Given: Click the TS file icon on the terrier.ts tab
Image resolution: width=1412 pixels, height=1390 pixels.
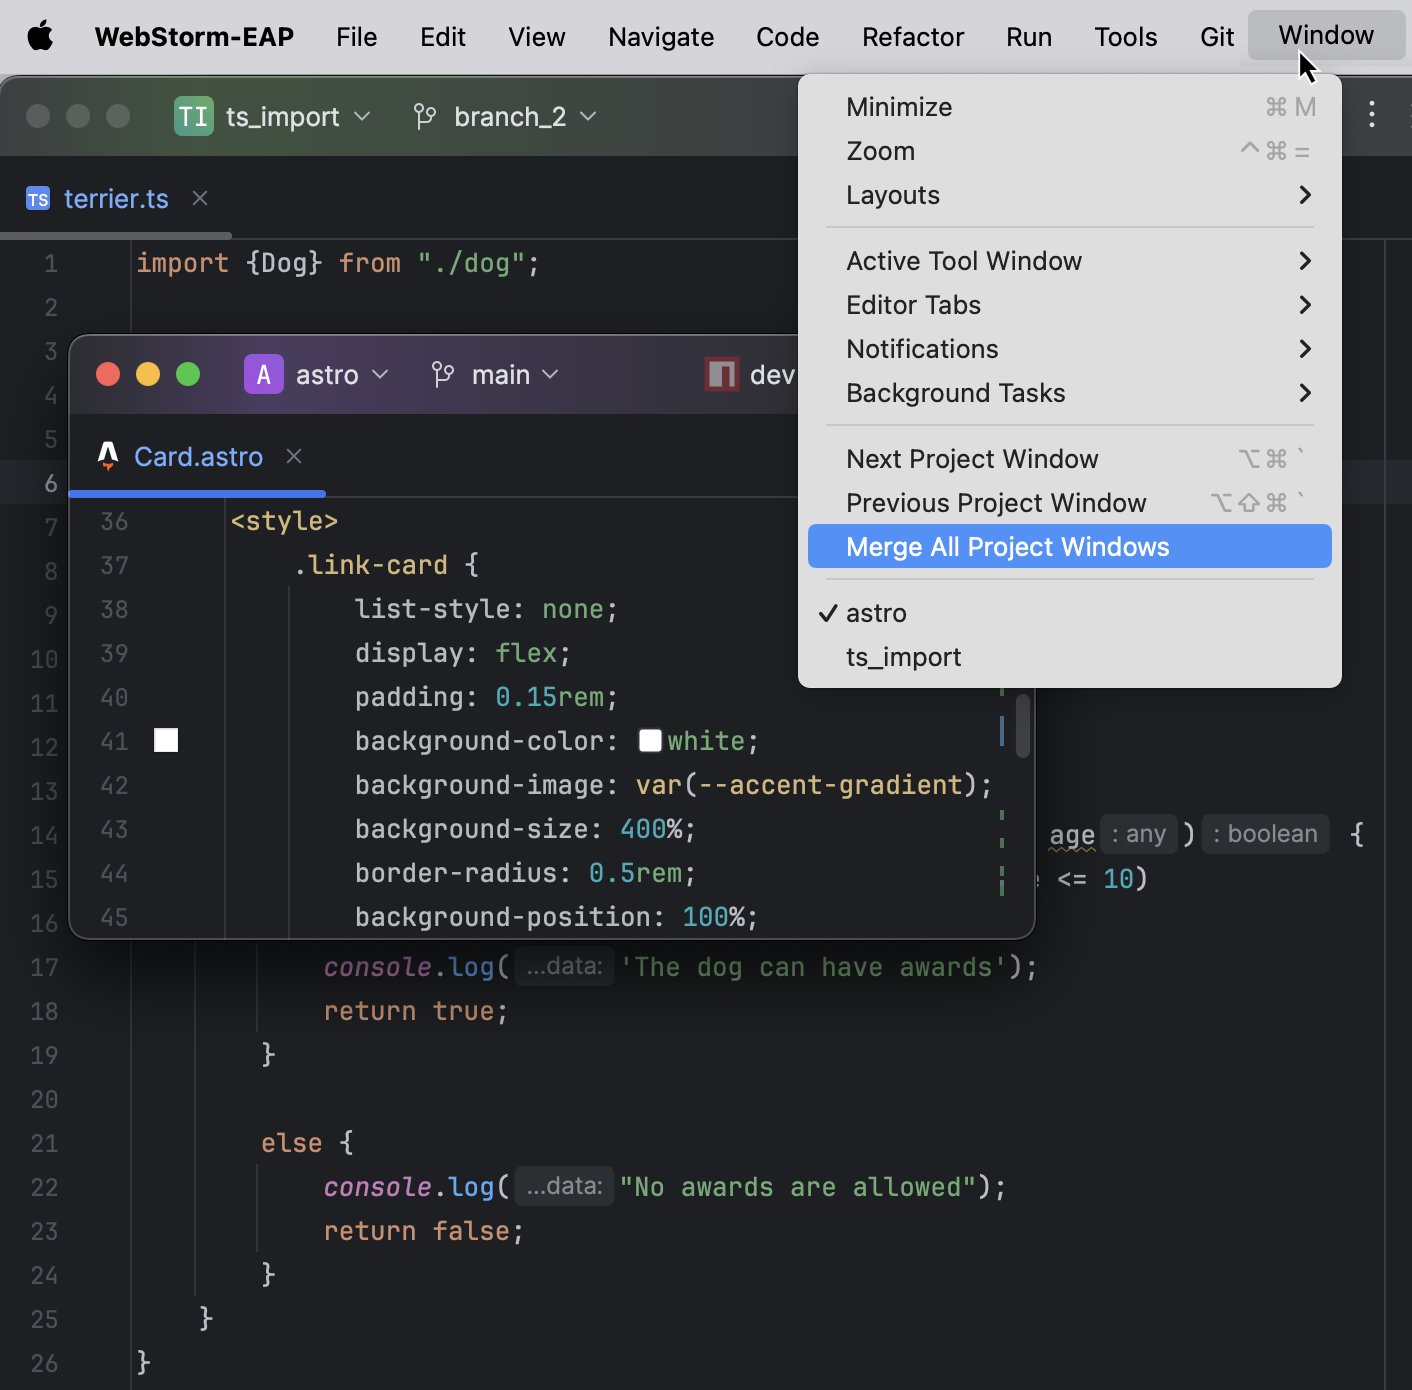Looking at the screenshot, I should point(38,198).
